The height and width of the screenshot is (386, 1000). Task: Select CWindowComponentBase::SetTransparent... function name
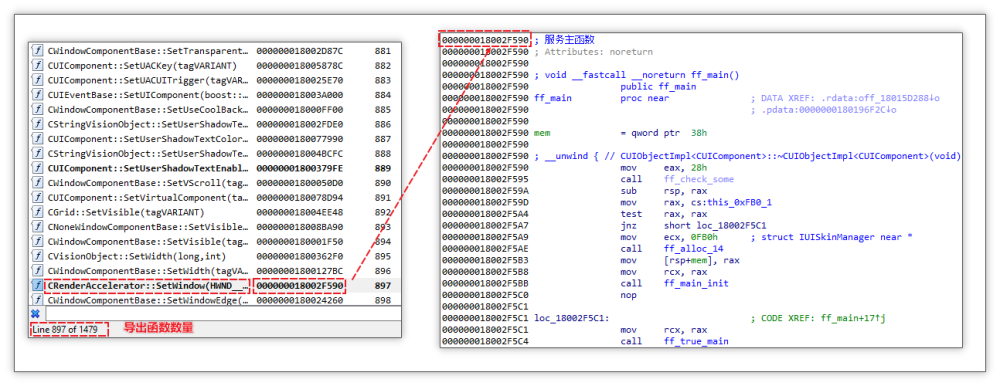[148, 51]
